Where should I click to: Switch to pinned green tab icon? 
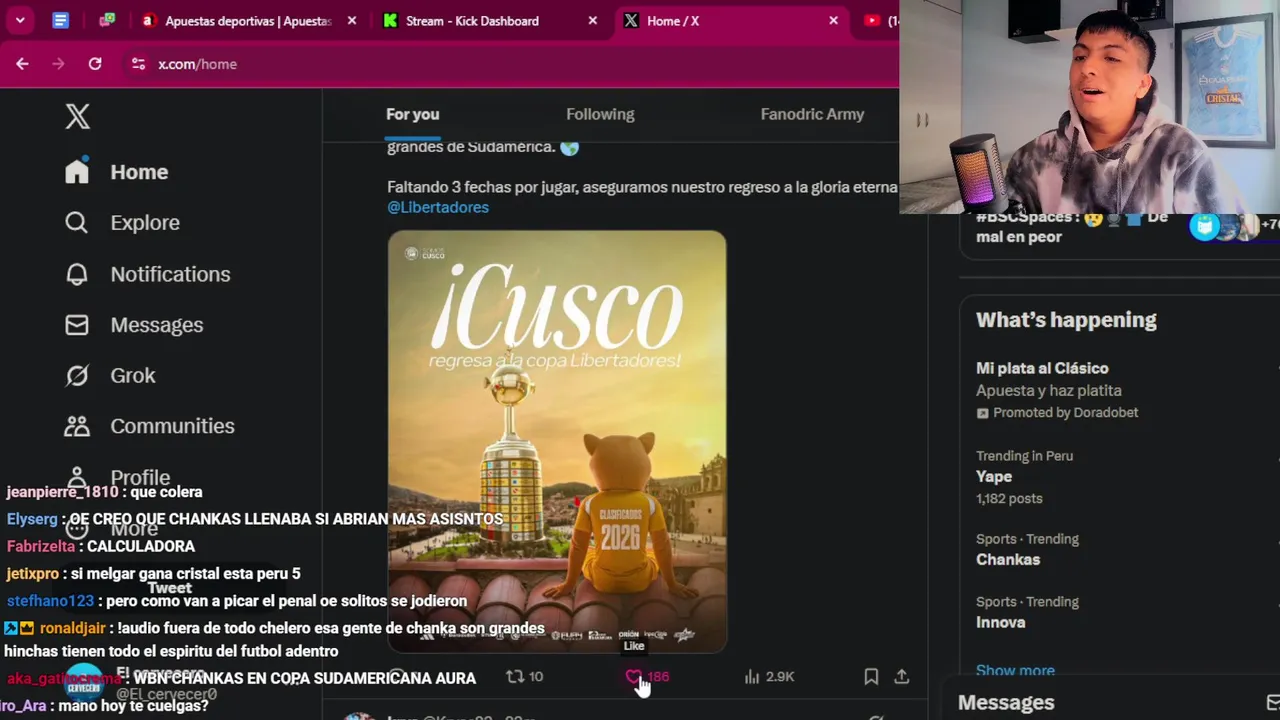pyautogui.click(x=107, y=20)
